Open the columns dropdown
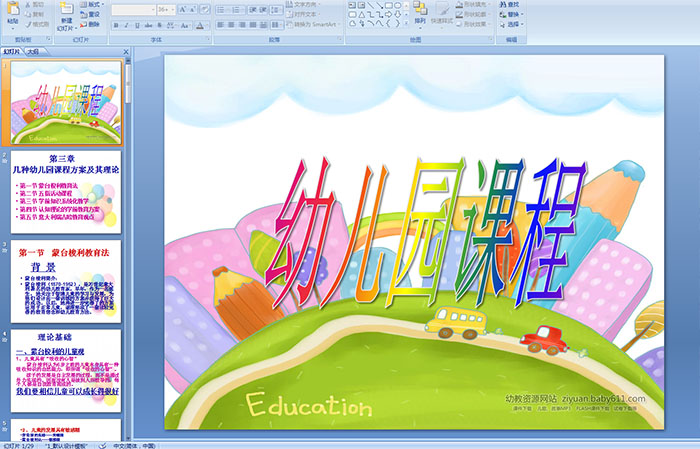700x449 pixels. click(x=276, y=25)
